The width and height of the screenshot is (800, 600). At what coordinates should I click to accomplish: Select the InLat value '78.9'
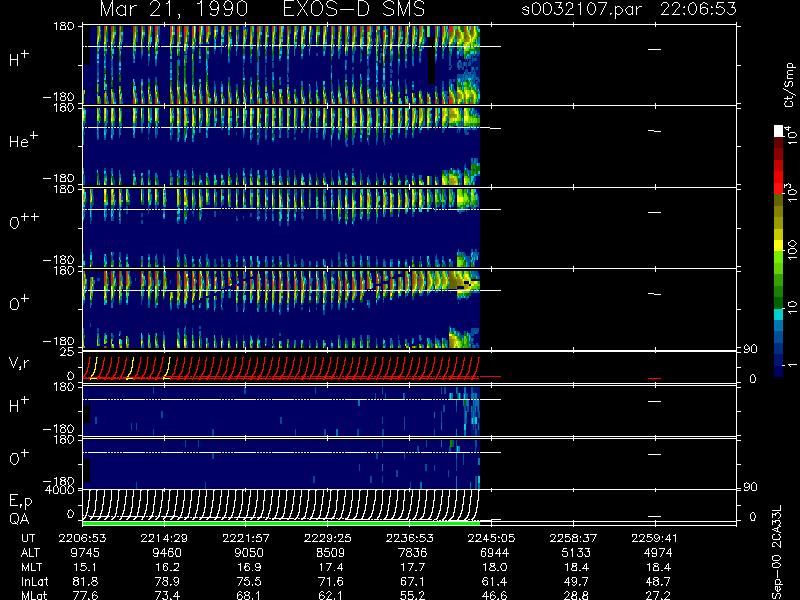[167, 582]
